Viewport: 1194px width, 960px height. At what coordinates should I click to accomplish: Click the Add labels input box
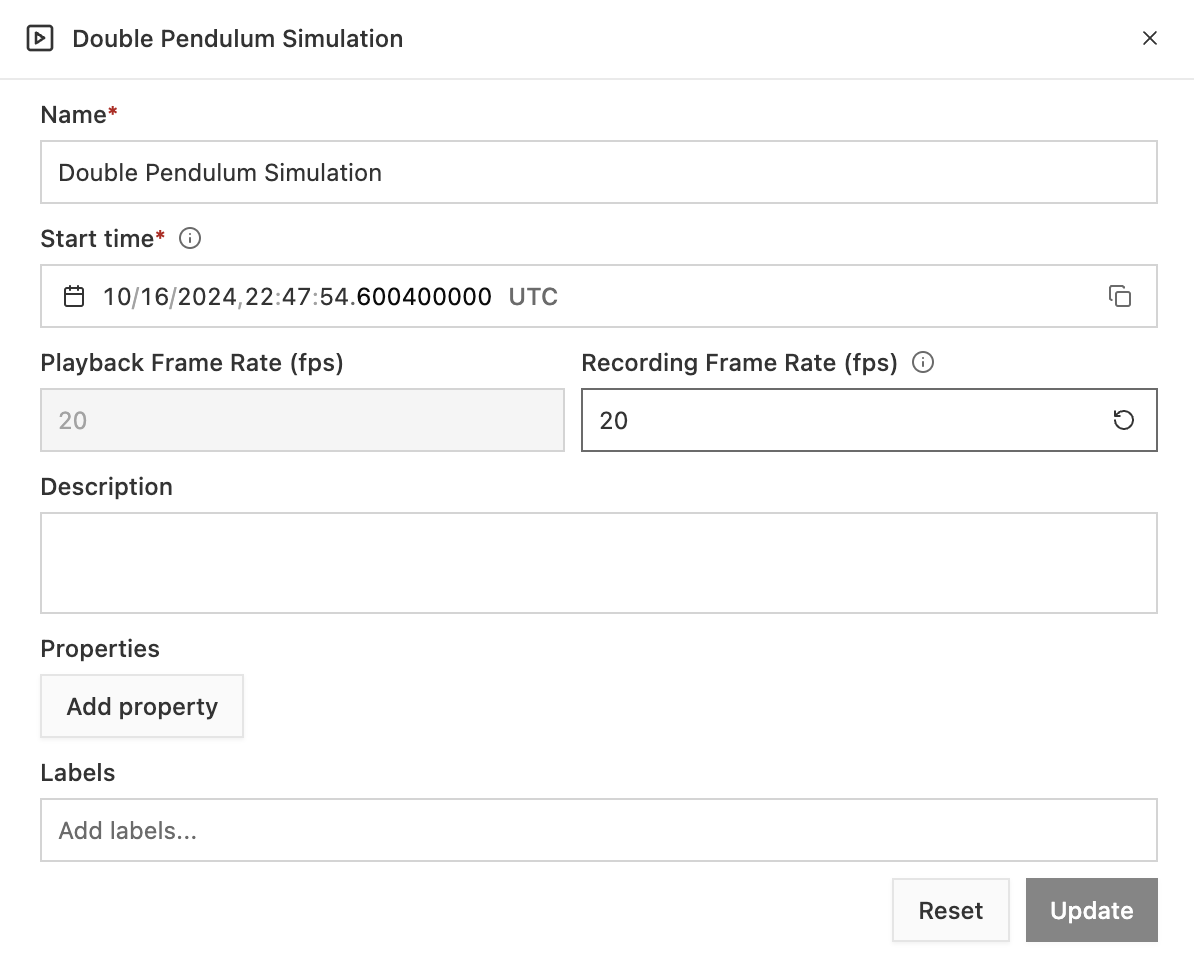(598, 830)
